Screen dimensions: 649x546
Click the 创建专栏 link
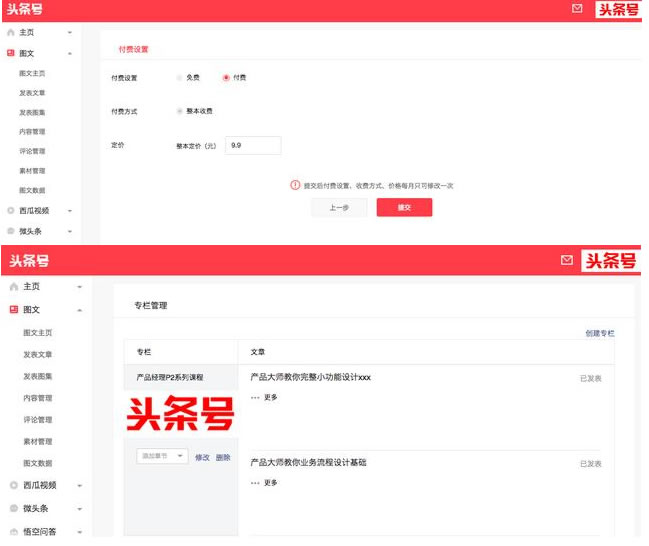tap(599, 334)
